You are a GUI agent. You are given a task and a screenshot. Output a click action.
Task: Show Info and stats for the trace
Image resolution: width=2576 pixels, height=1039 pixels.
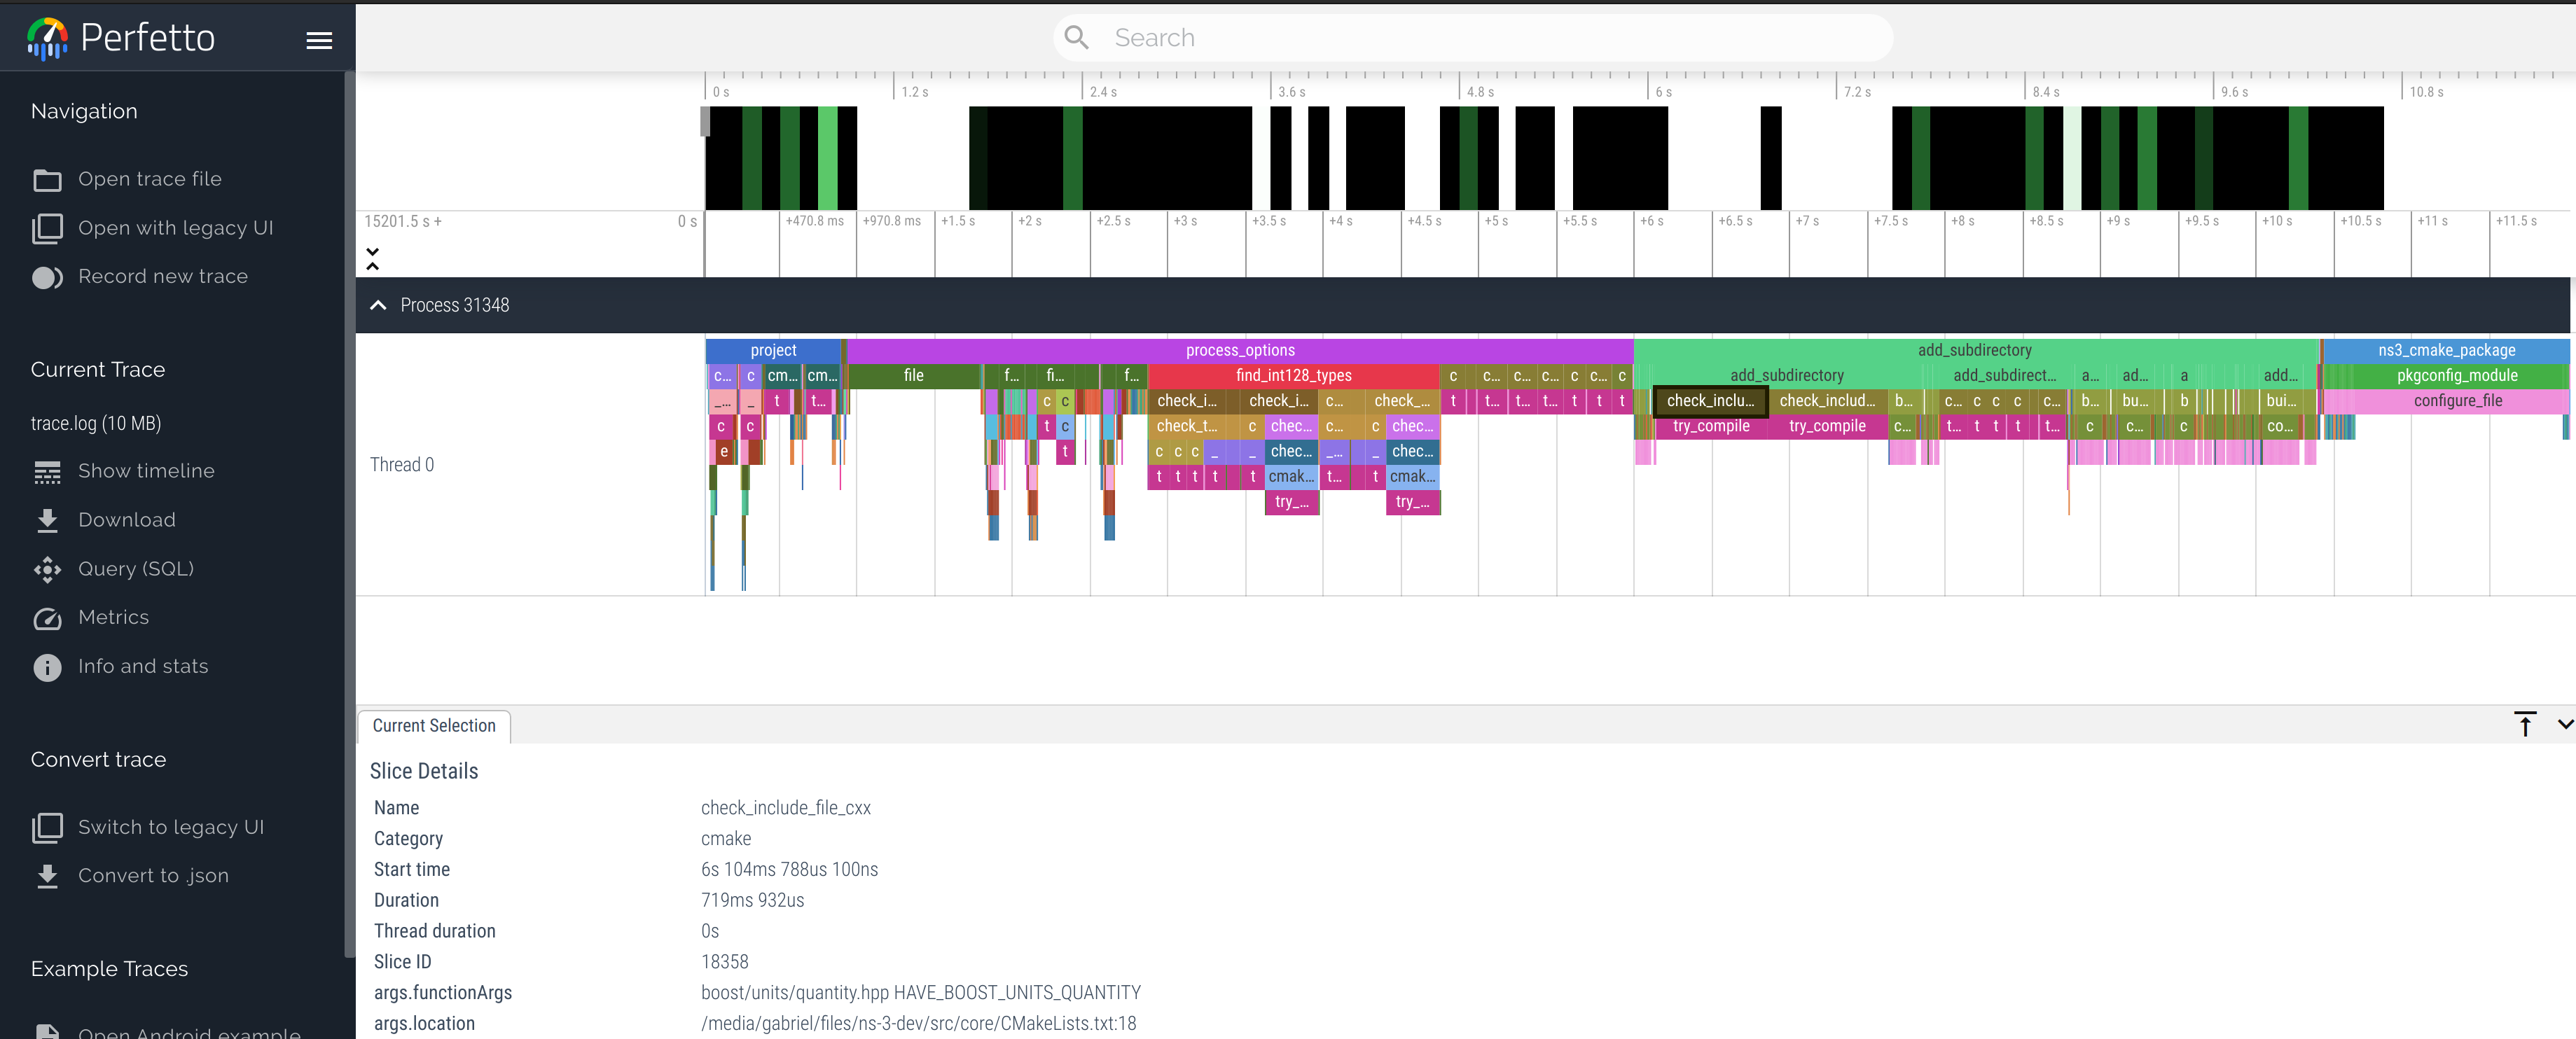tap(143, 666)
